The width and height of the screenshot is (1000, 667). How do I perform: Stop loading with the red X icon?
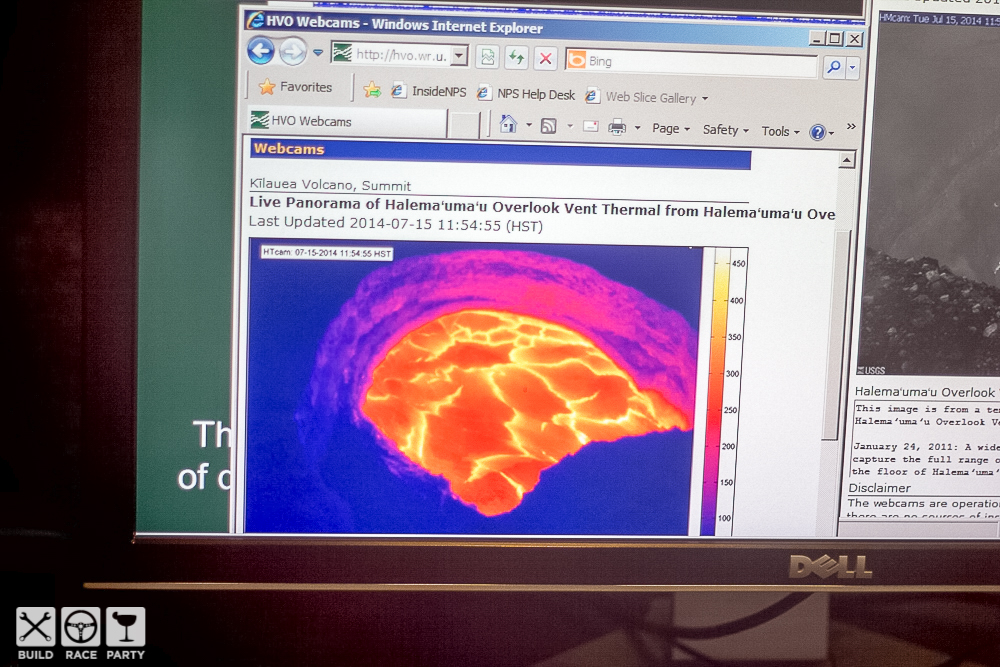(x=546, y=59)
